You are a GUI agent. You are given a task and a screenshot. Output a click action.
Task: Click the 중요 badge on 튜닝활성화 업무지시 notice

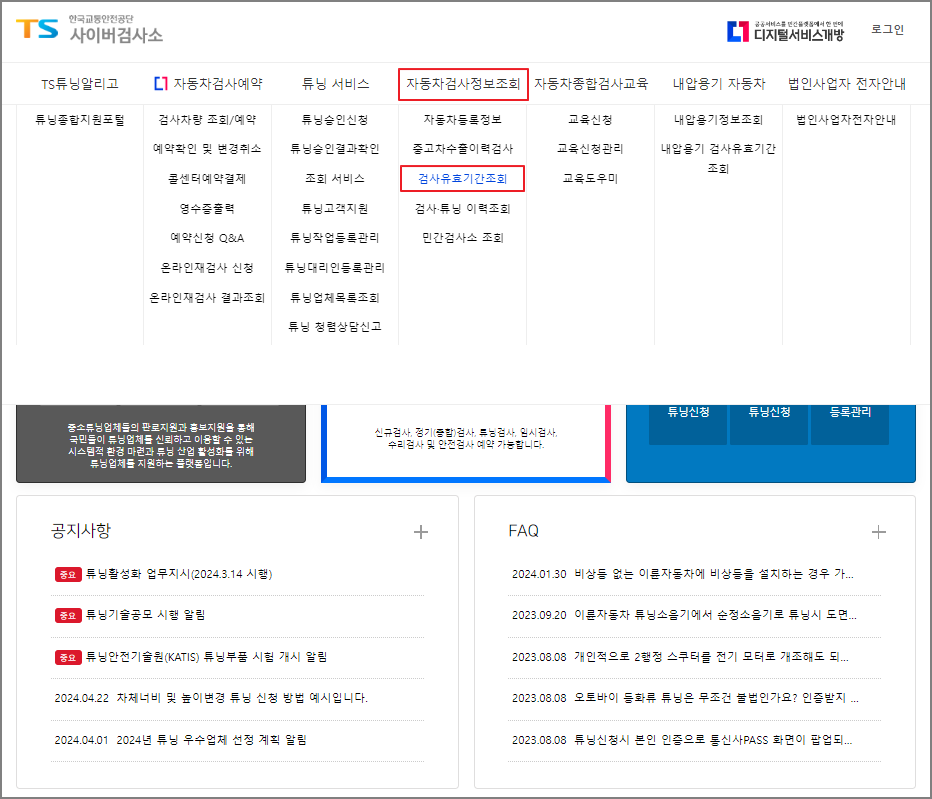67,573
